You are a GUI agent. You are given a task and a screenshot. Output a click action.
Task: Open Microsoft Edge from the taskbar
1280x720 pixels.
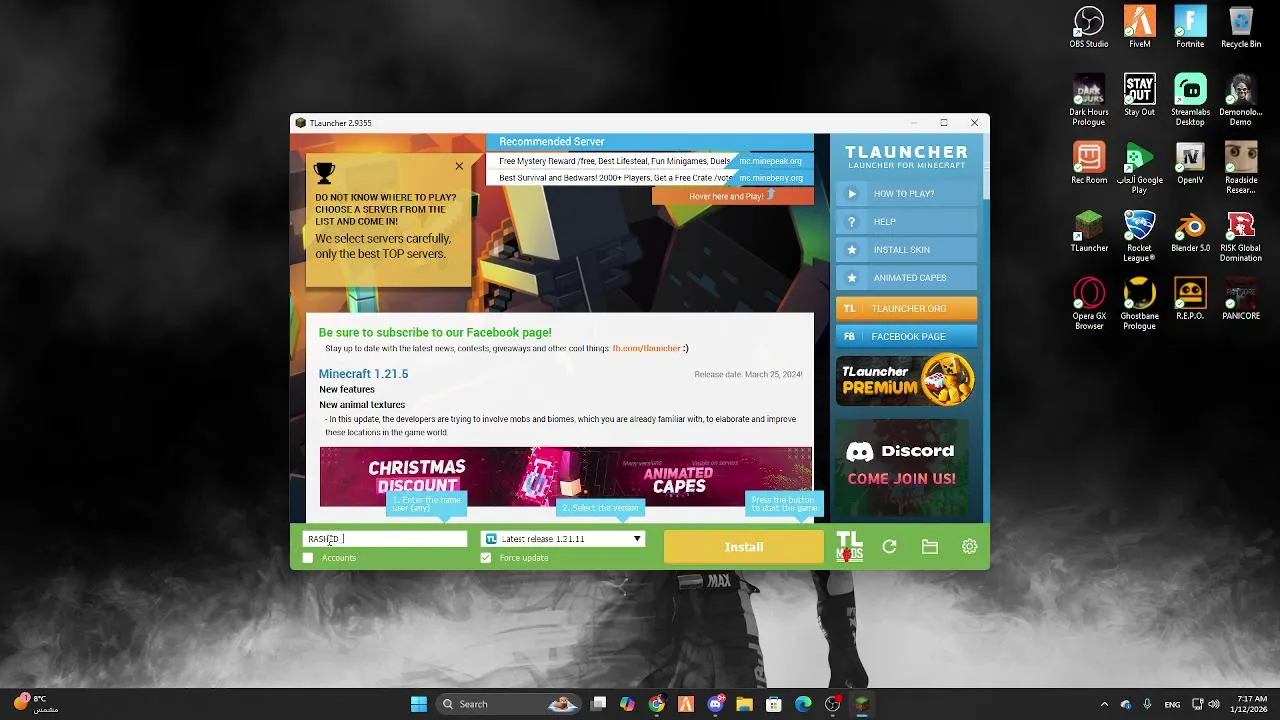click(x=803, y=704)
